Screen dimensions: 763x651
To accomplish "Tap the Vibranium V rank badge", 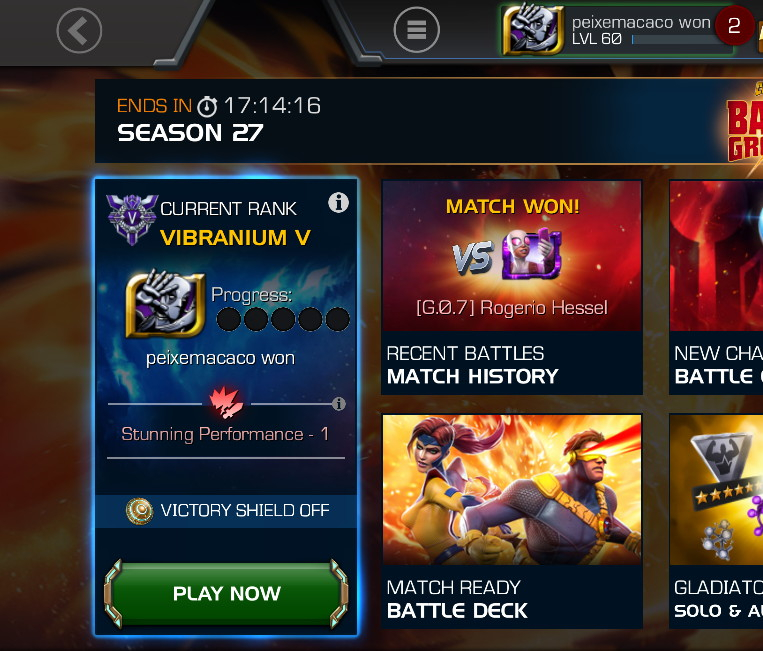I will 132,219.
